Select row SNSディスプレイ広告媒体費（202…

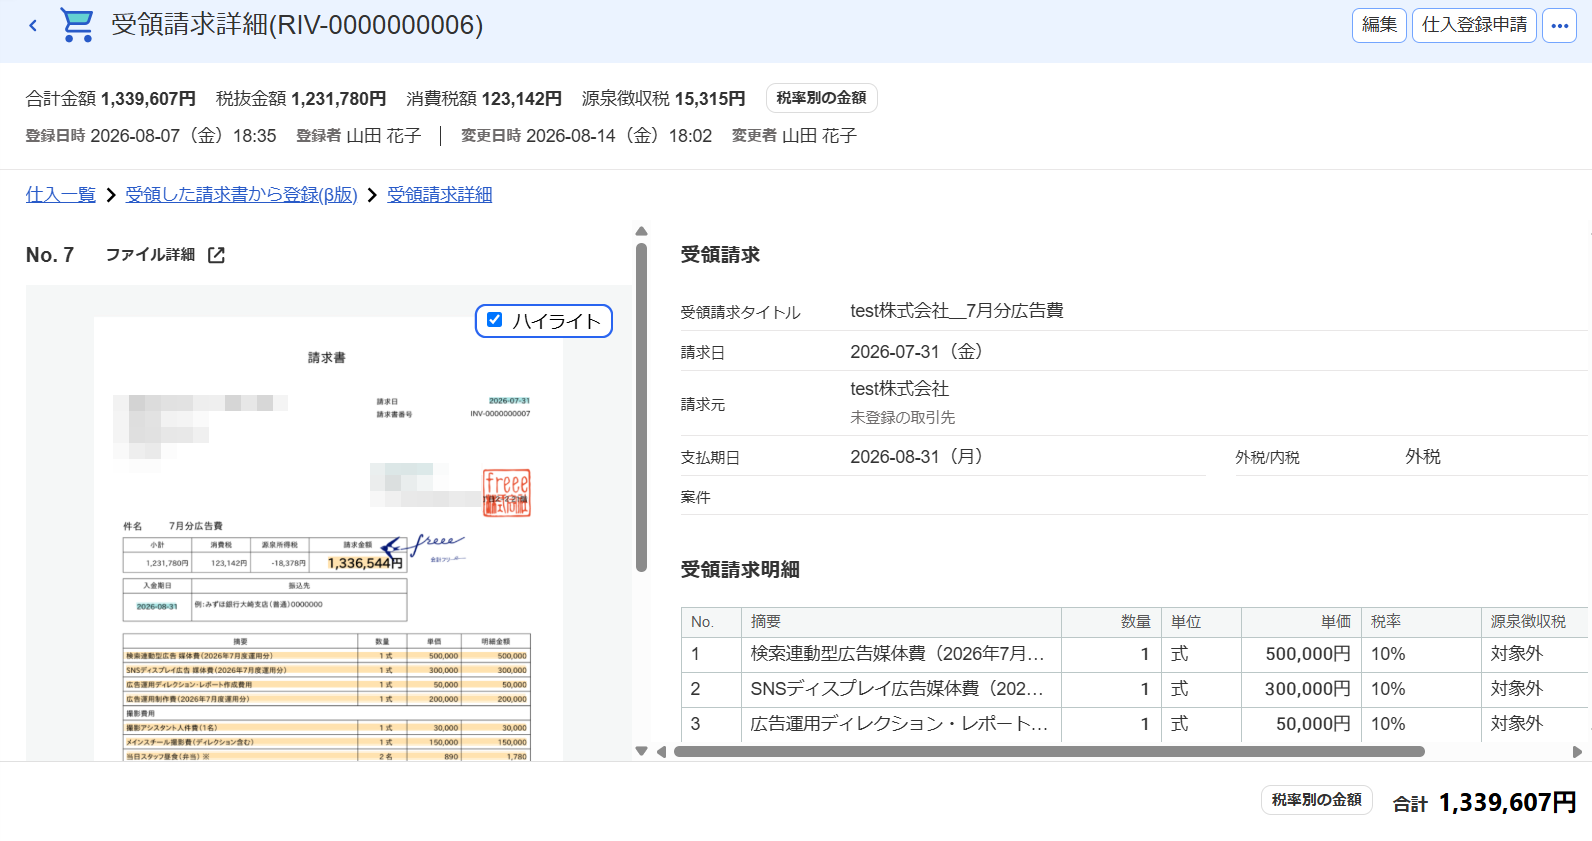click(x=1135, y=689)
